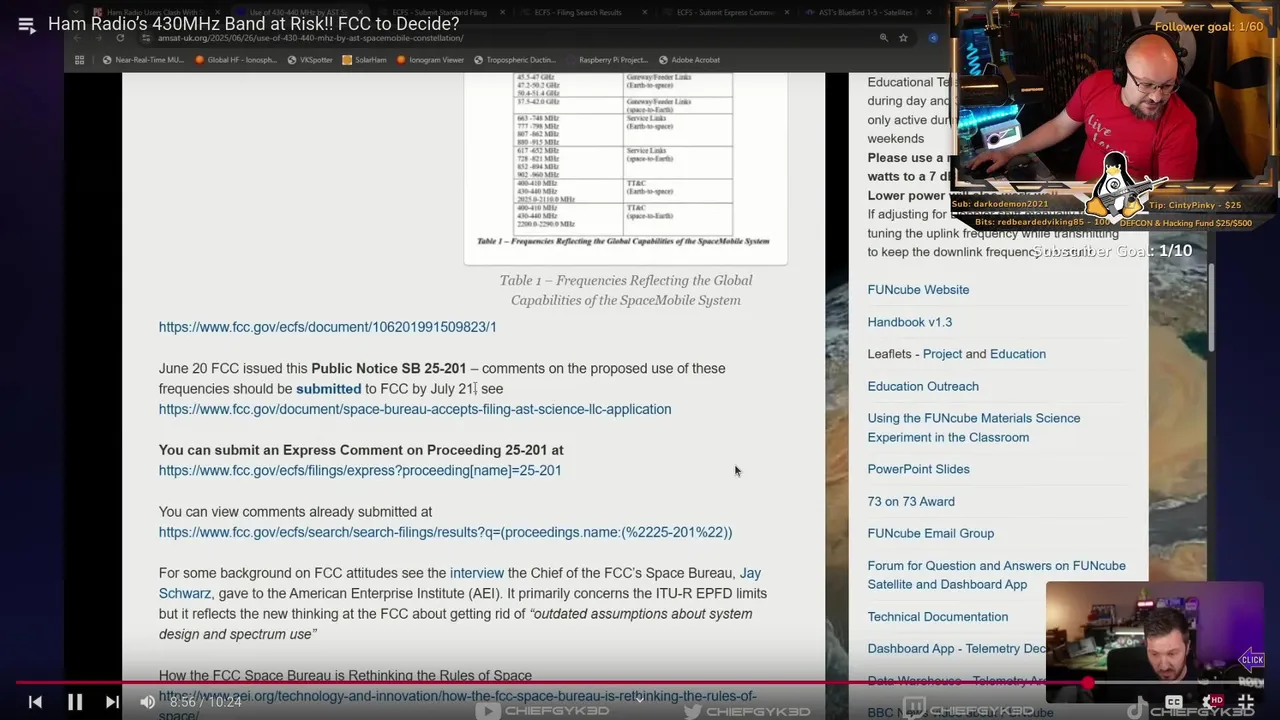Screen dimensions: 1280x720
Task: Pause the video playback
Action: click(x=75, y=702)
